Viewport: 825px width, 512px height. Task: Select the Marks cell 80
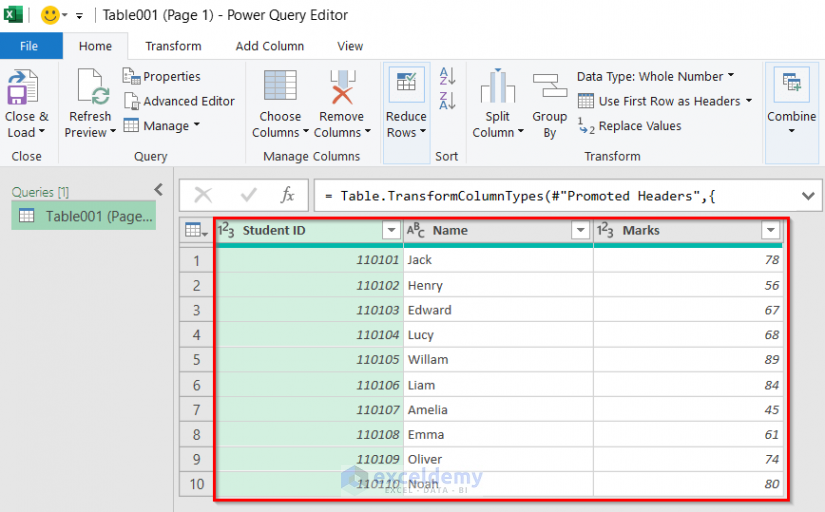click(688, 484)
